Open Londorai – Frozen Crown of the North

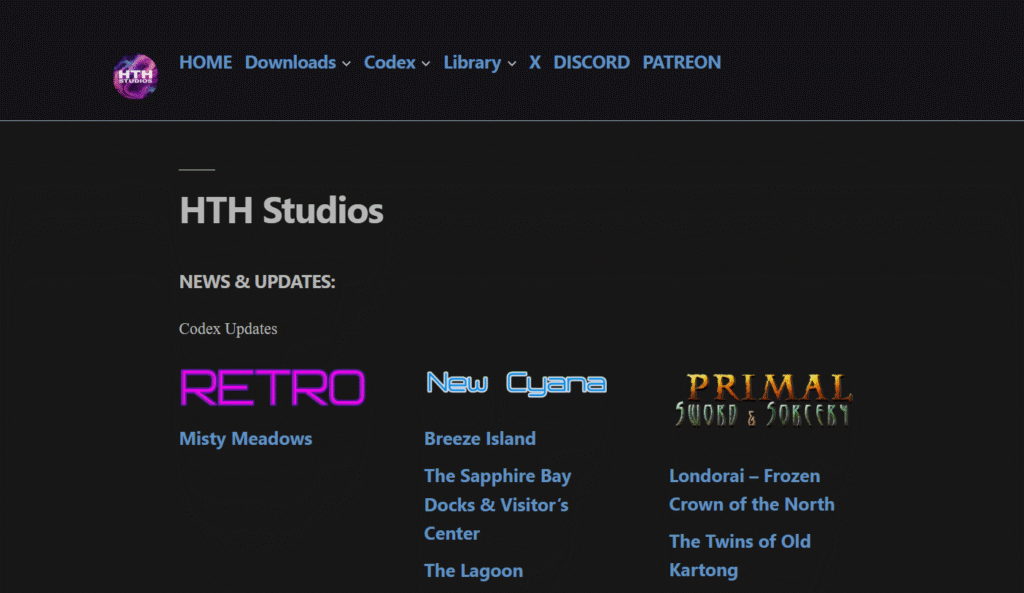point(751,490)
